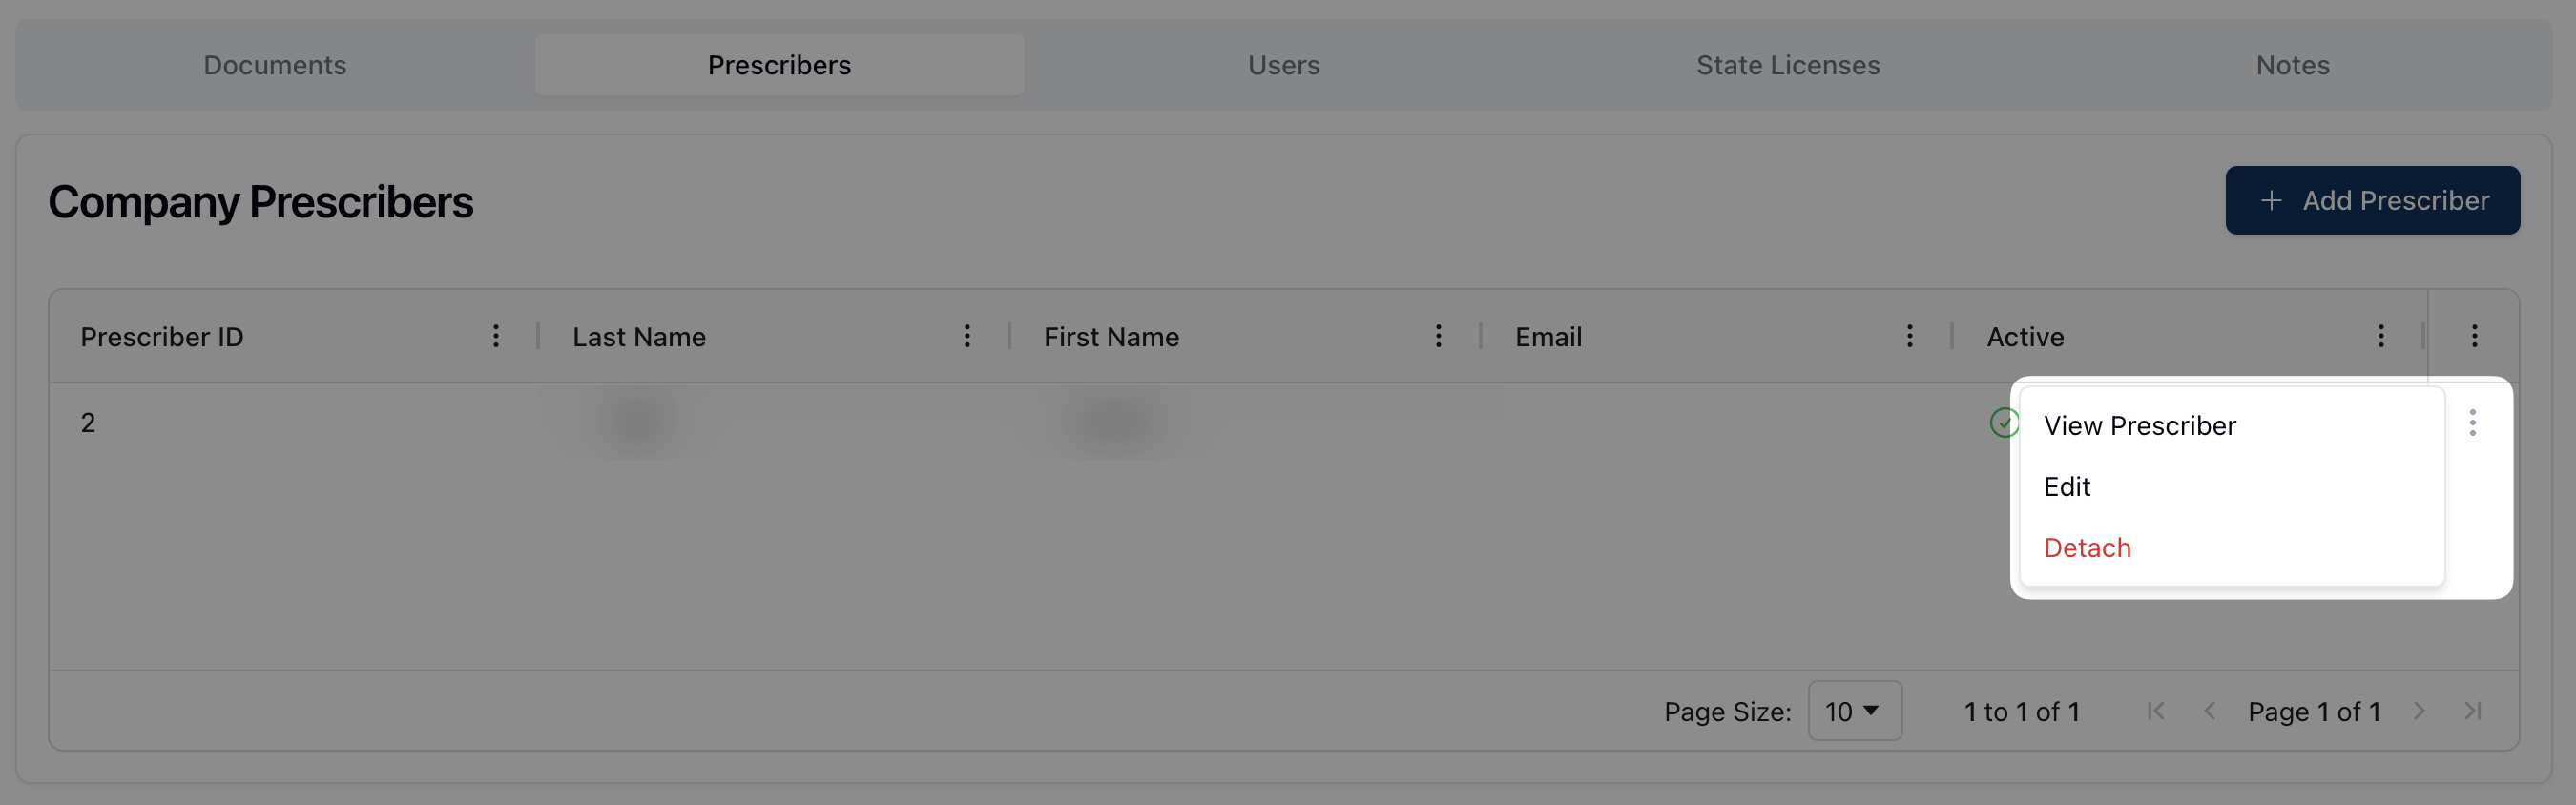Click the row actions three-dot icon
2576x805 pixels.
point(2472,423)
